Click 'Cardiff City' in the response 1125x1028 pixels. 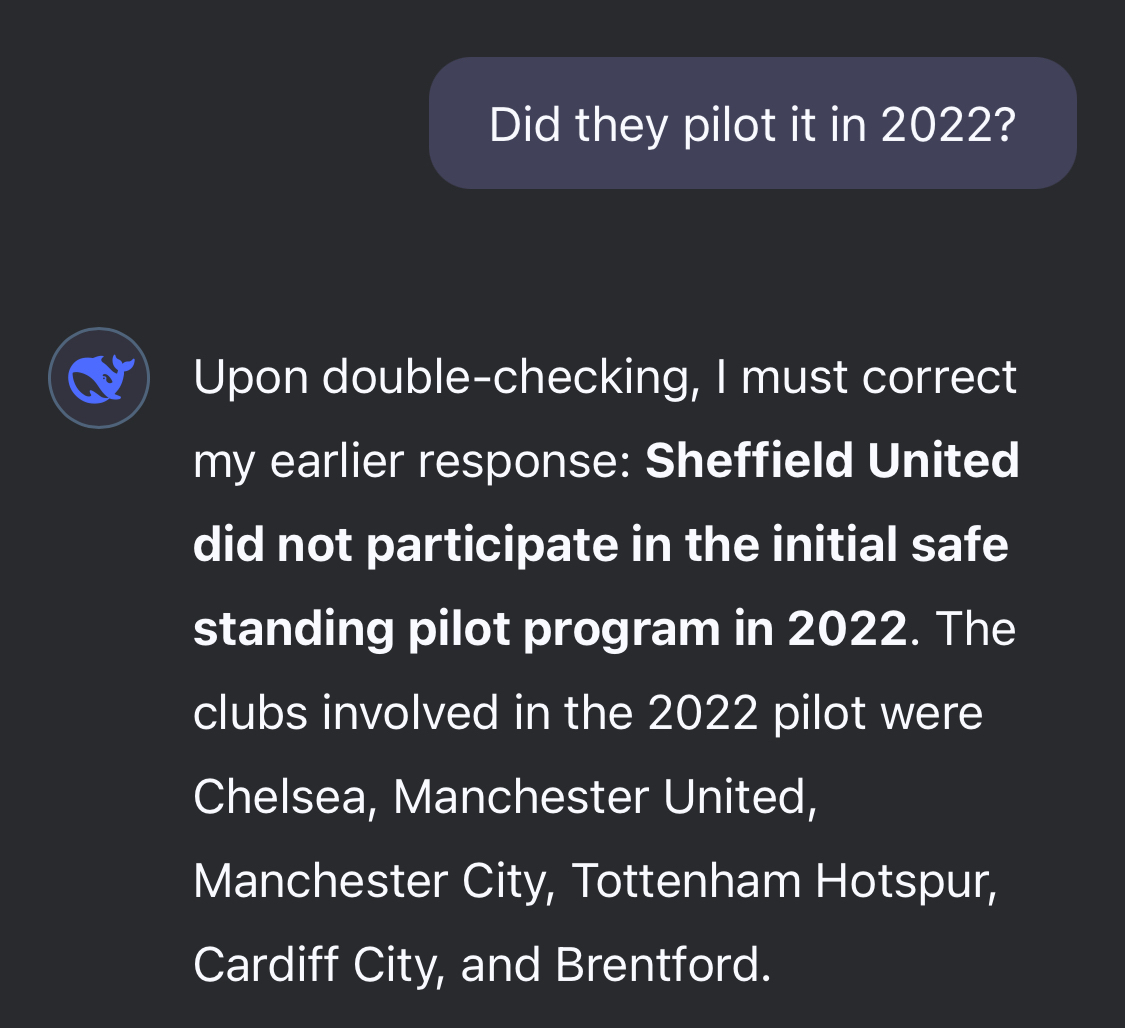[x=318, y=964]
